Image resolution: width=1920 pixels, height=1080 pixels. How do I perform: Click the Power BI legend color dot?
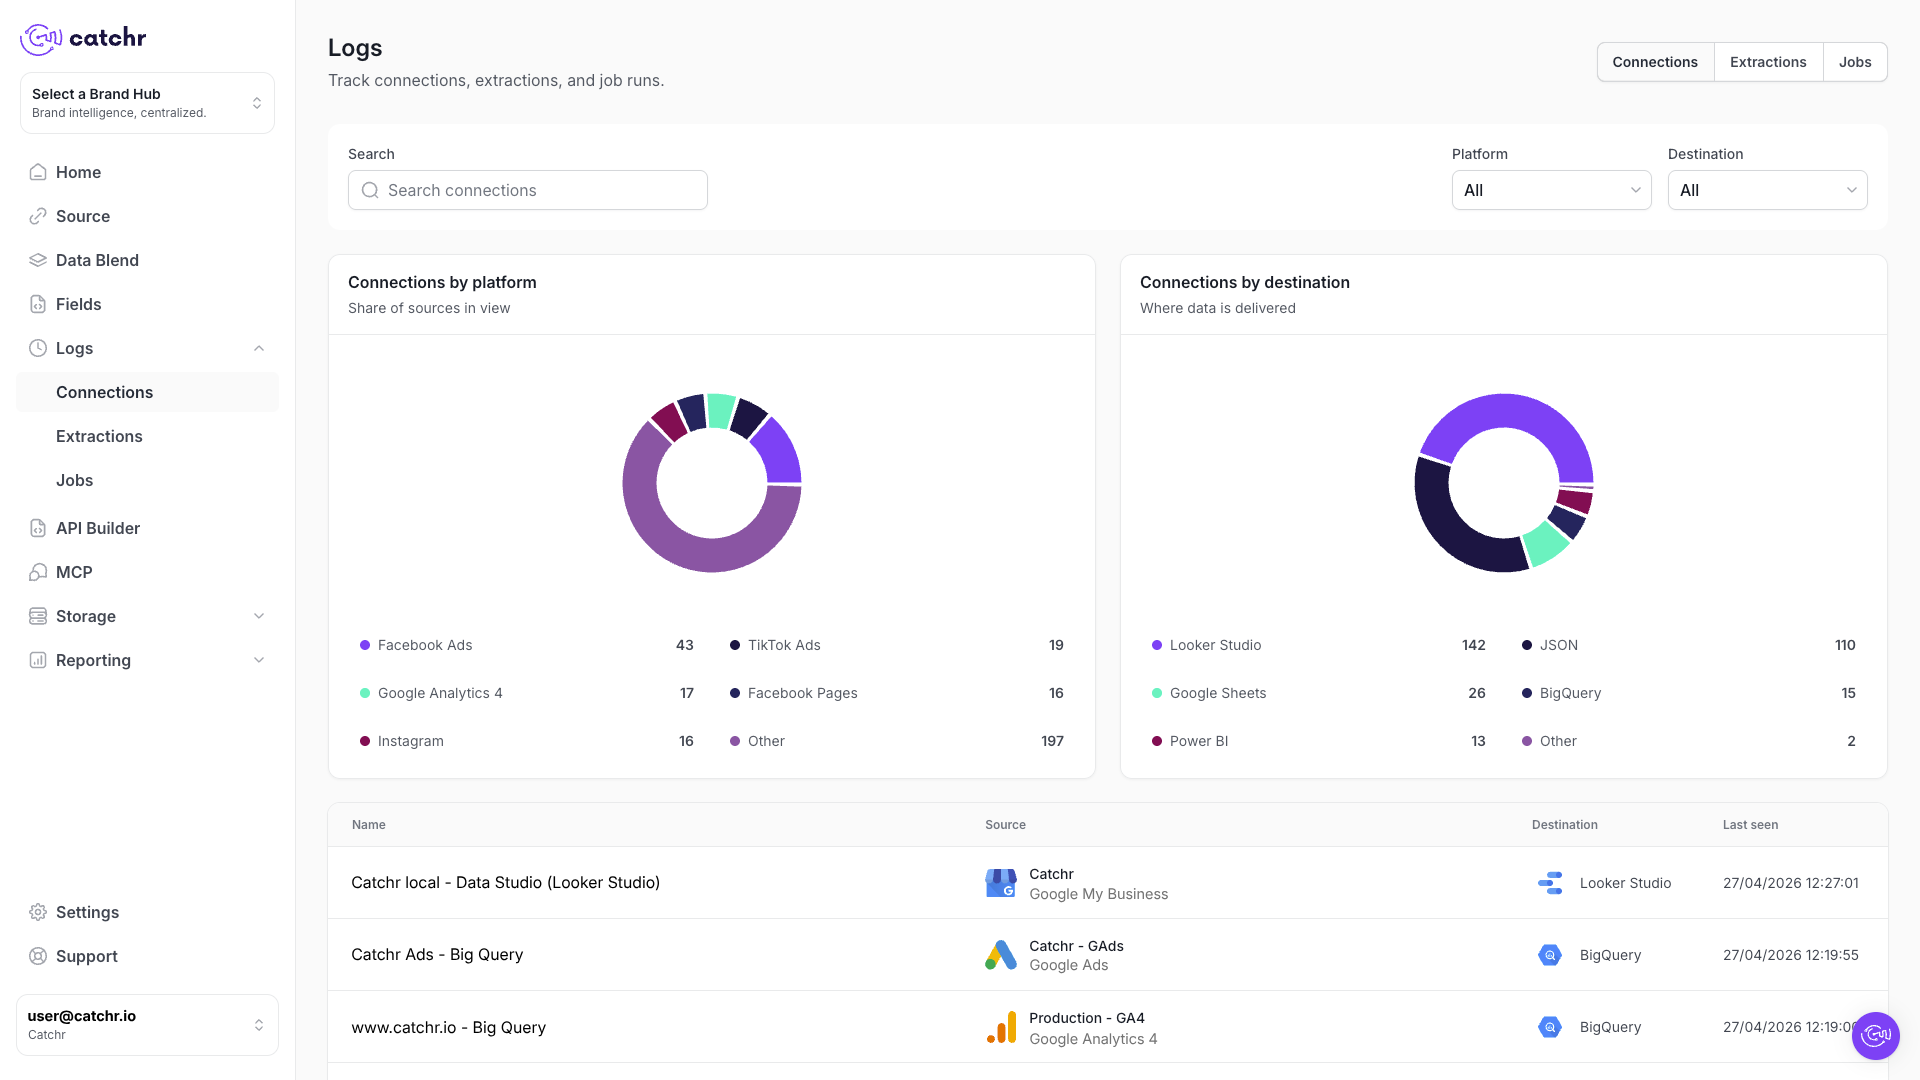(1157, 741)
